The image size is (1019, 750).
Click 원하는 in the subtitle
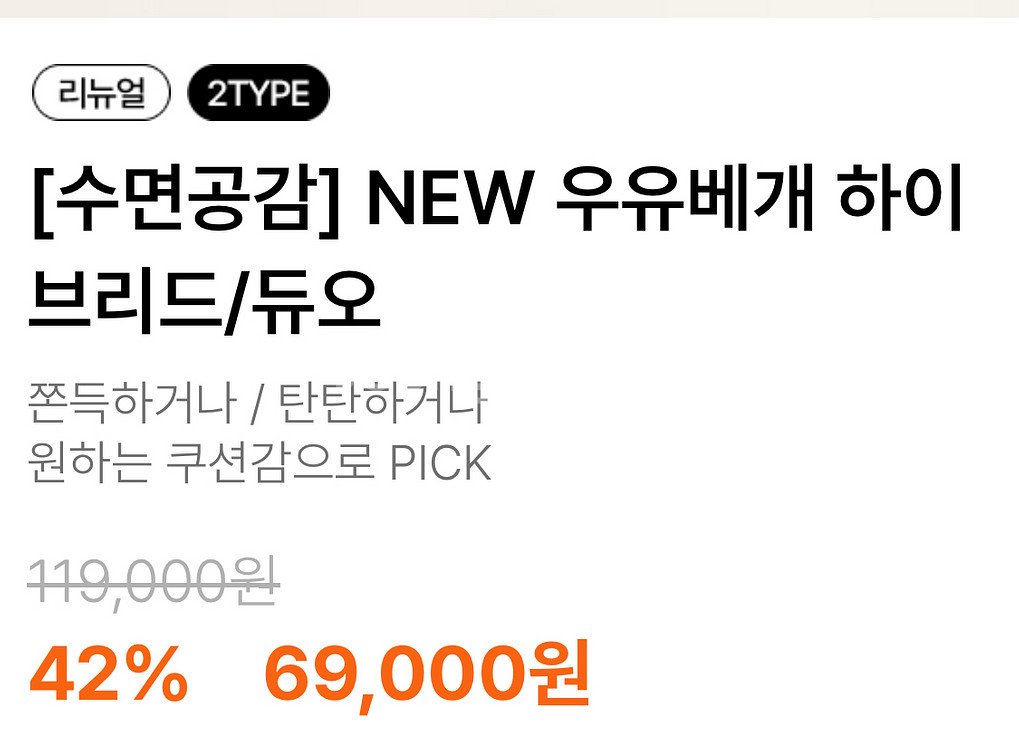(x=90, y=462)
